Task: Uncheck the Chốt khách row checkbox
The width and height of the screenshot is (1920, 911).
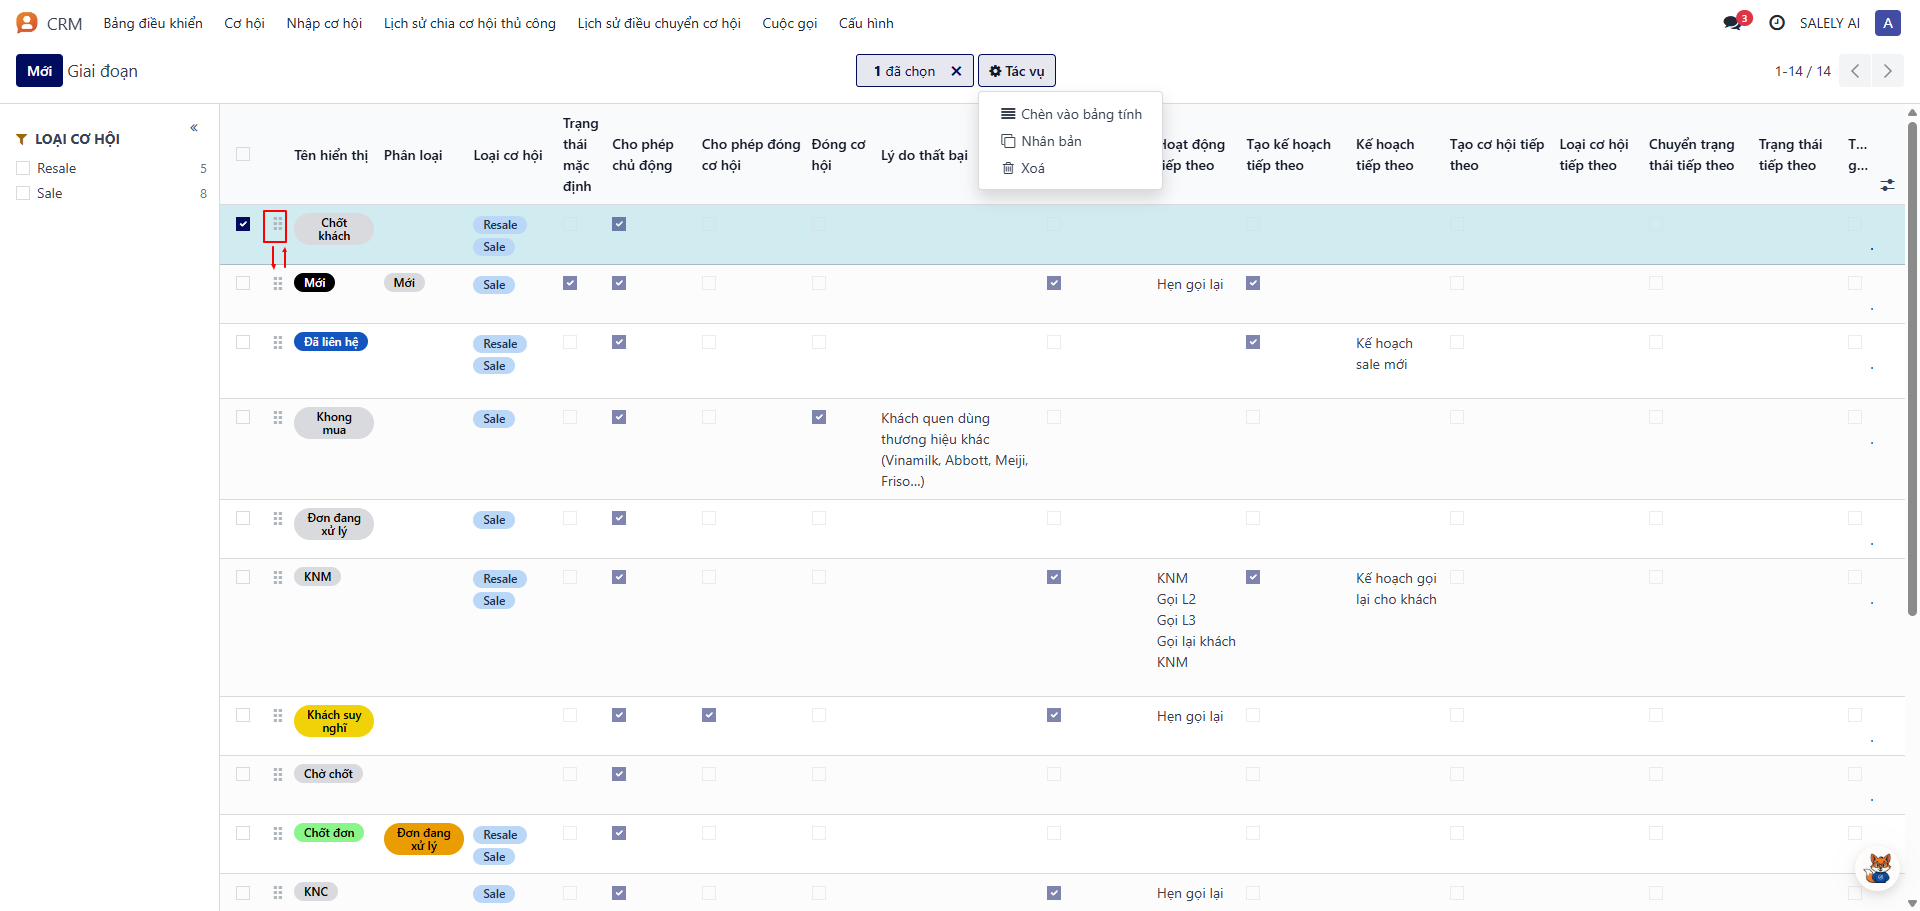Action: pyautogui.click(x=243, y=224)
